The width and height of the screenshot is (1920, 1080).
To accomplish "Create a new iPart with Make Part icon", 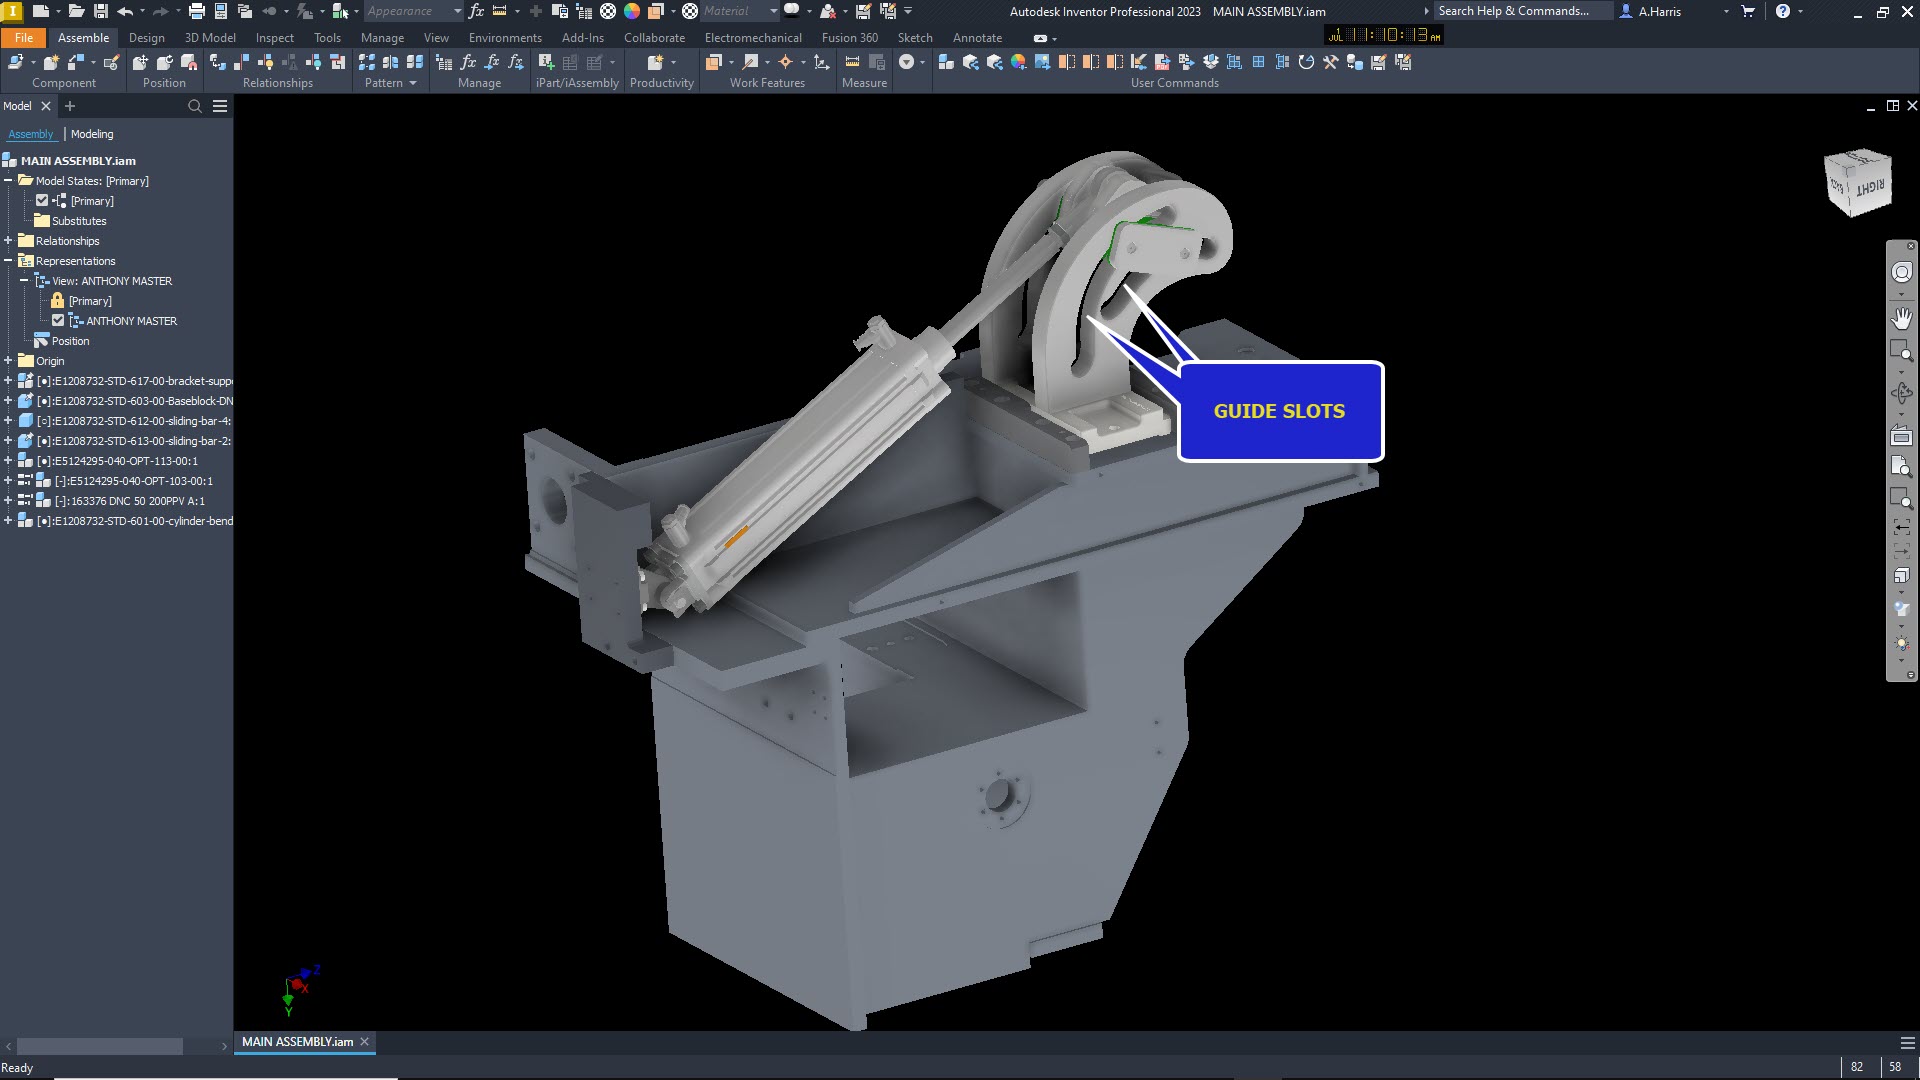I will click(x=545, y=61).
